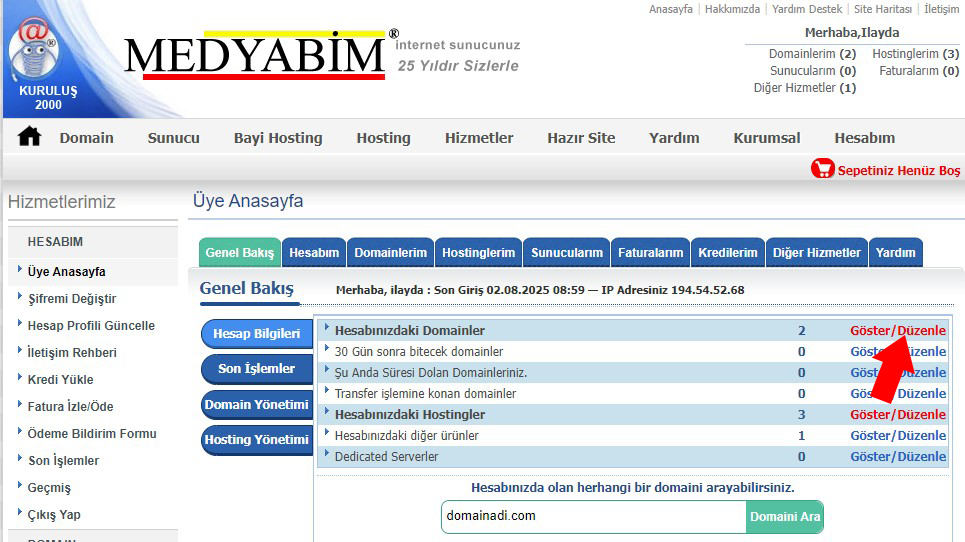Switch to the Yardım tab
Screen dimensions: 965x542
[x=895, y=252]
